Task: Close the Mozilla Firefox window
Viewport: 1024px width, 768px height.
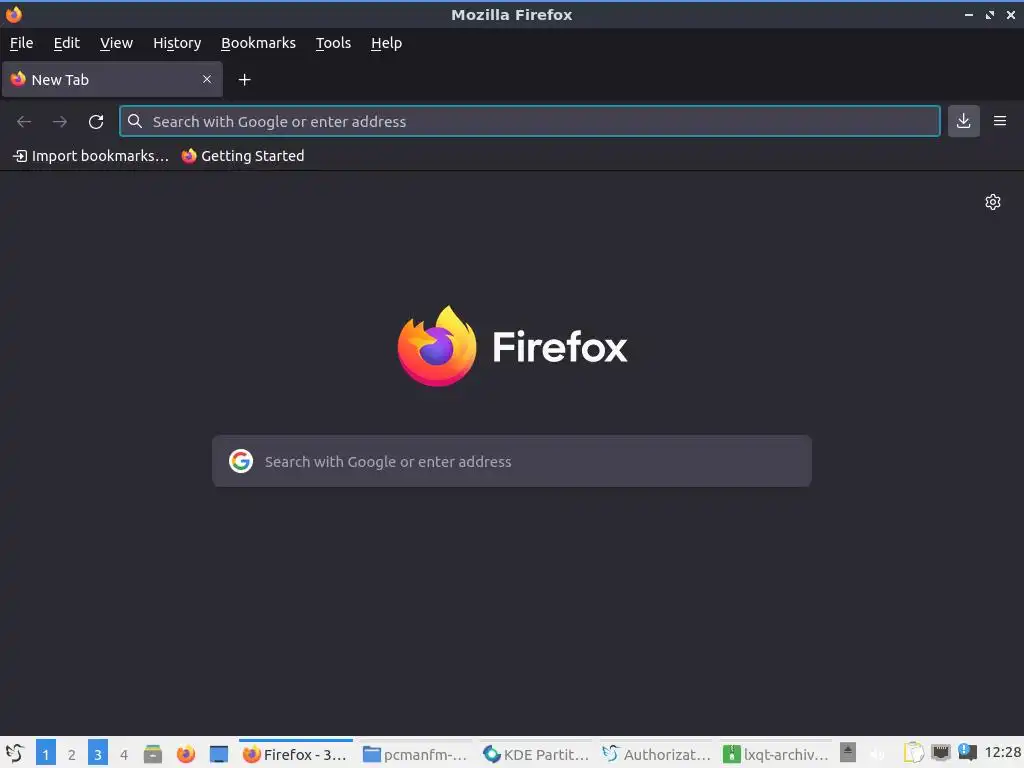Action: pyautogui.click(x=1011, y=14)
